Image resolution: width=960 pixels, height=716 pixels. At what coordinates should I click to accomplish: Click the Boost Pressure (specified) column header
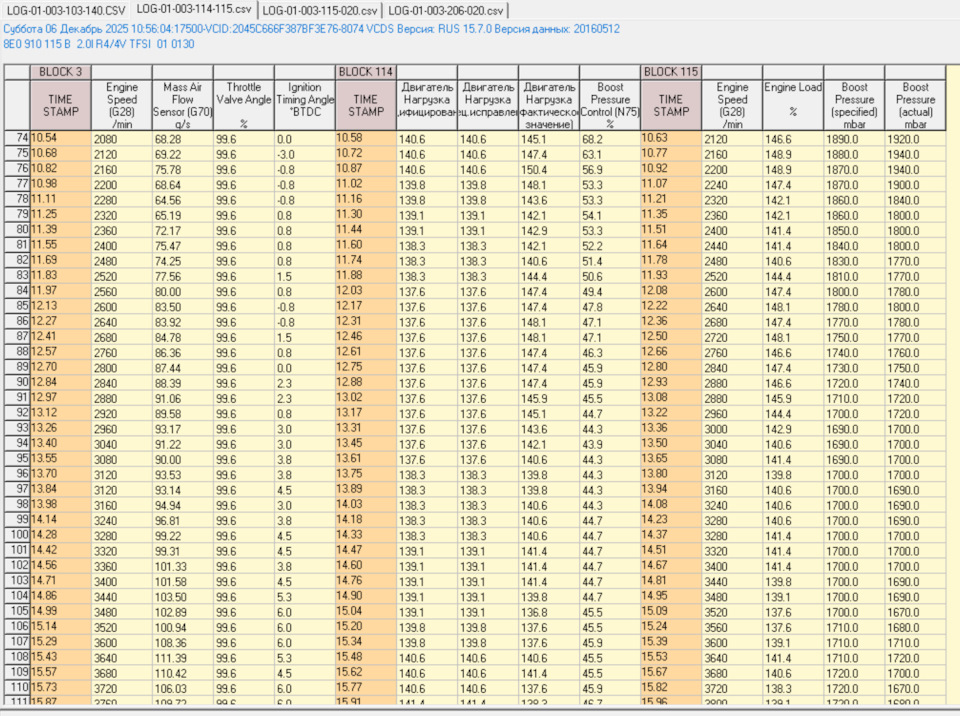tap(854, 105)
